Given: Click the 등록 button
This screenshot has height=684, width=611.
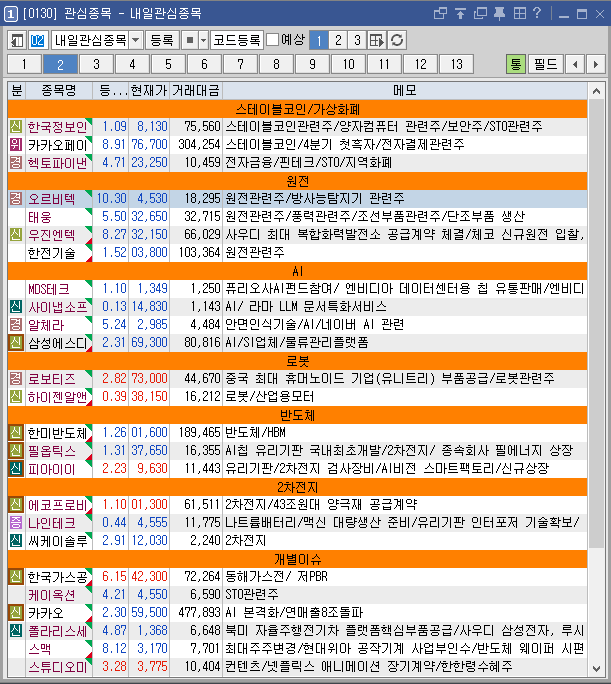Looking at the screenshot, I should click(162, 41).
